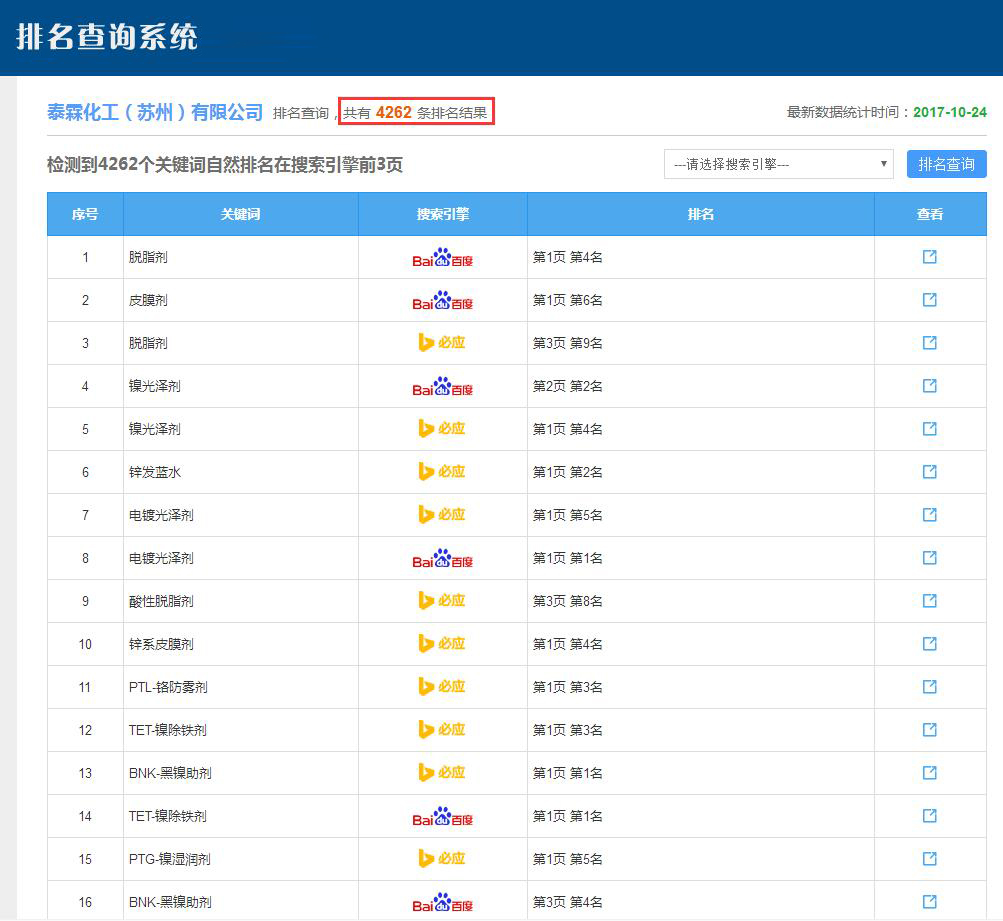Click view icon for row 11 PTL-铬防雾剂
The height and width of the screenshot is (921, 1003).
(x=929, y=687)
